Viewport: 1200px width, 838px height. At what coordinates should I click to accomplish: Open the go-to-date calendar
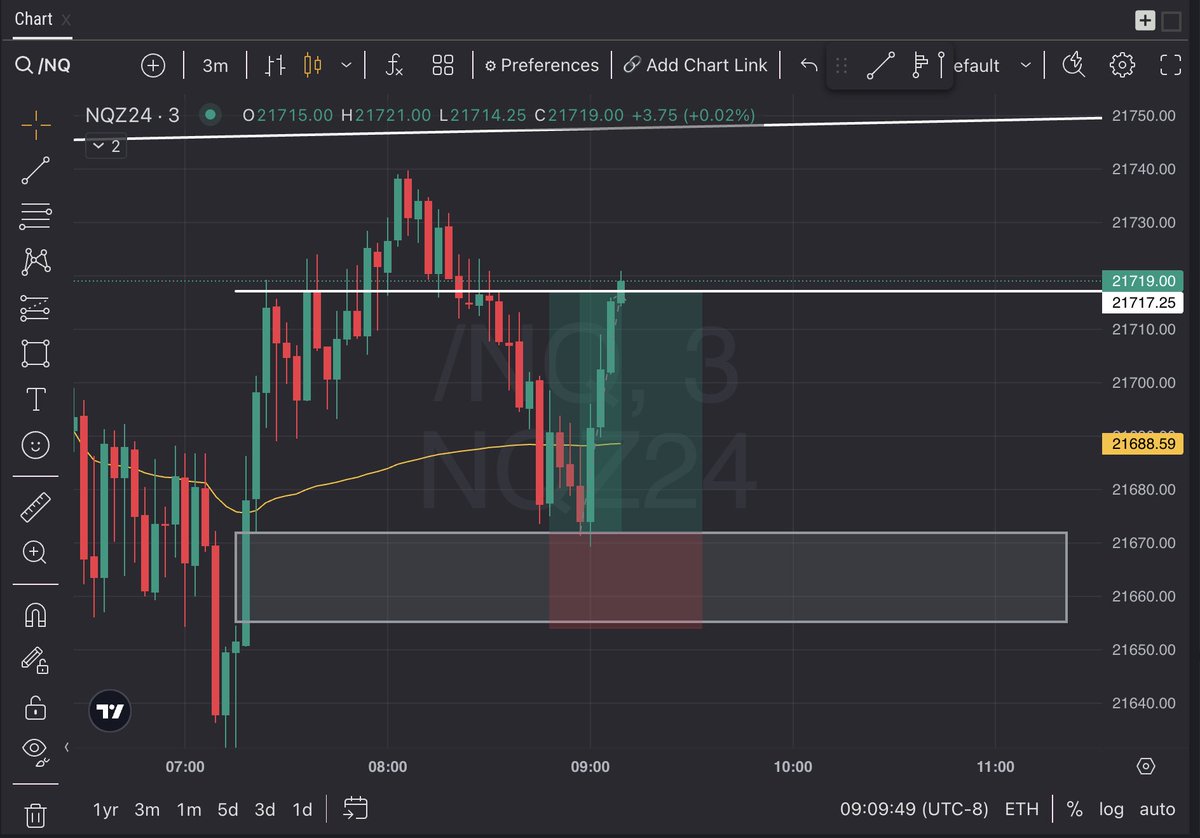point(355,808)
